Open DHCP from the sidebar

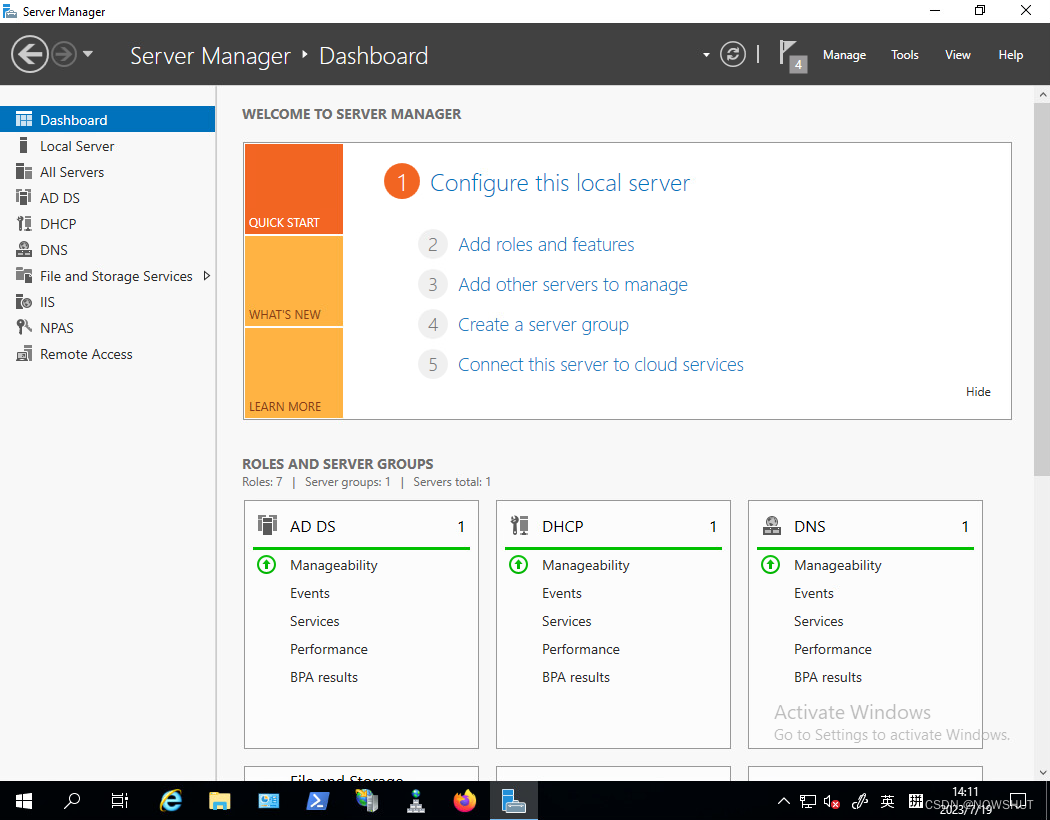click(x=107, y=224)
